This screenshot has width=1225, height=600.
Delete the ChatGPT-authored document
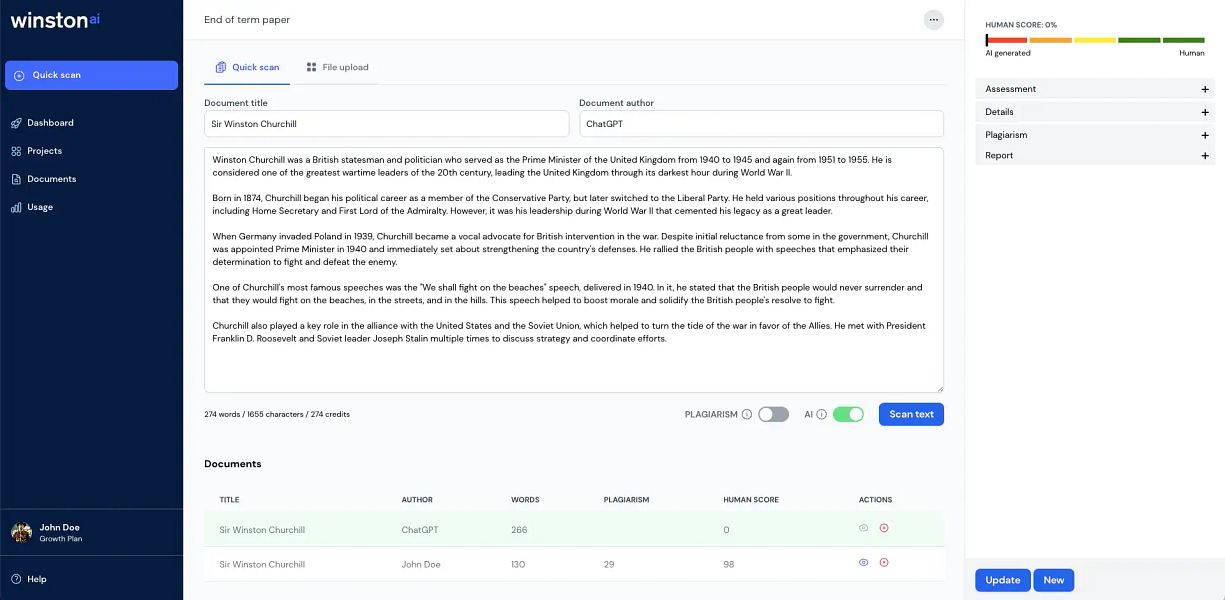coord(883,528)
